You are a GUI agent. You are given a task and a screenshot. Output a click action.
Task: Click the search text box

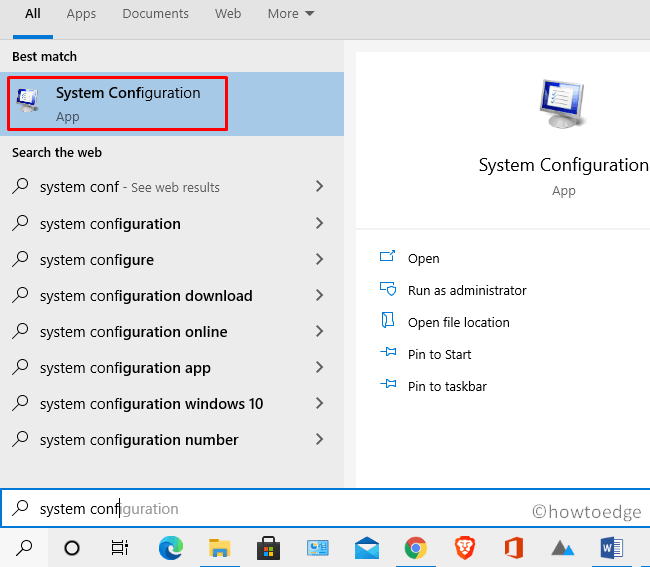(270, 509)
